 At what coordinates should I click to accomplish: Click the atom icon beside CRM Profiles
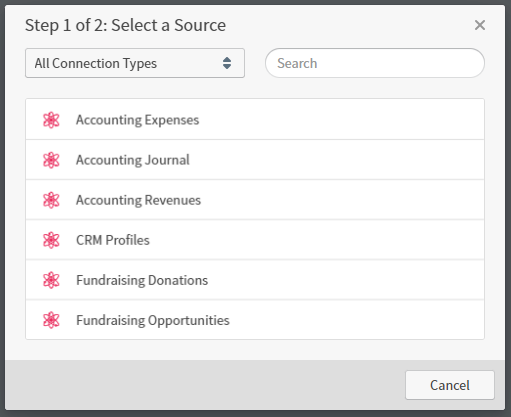point(51,240)
